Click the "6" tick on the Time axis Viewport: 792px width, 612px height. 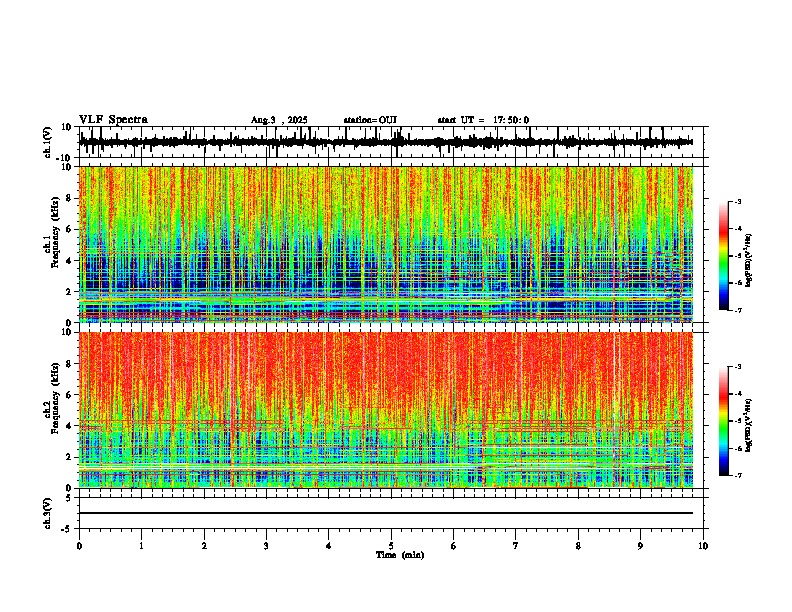[454, 546]
